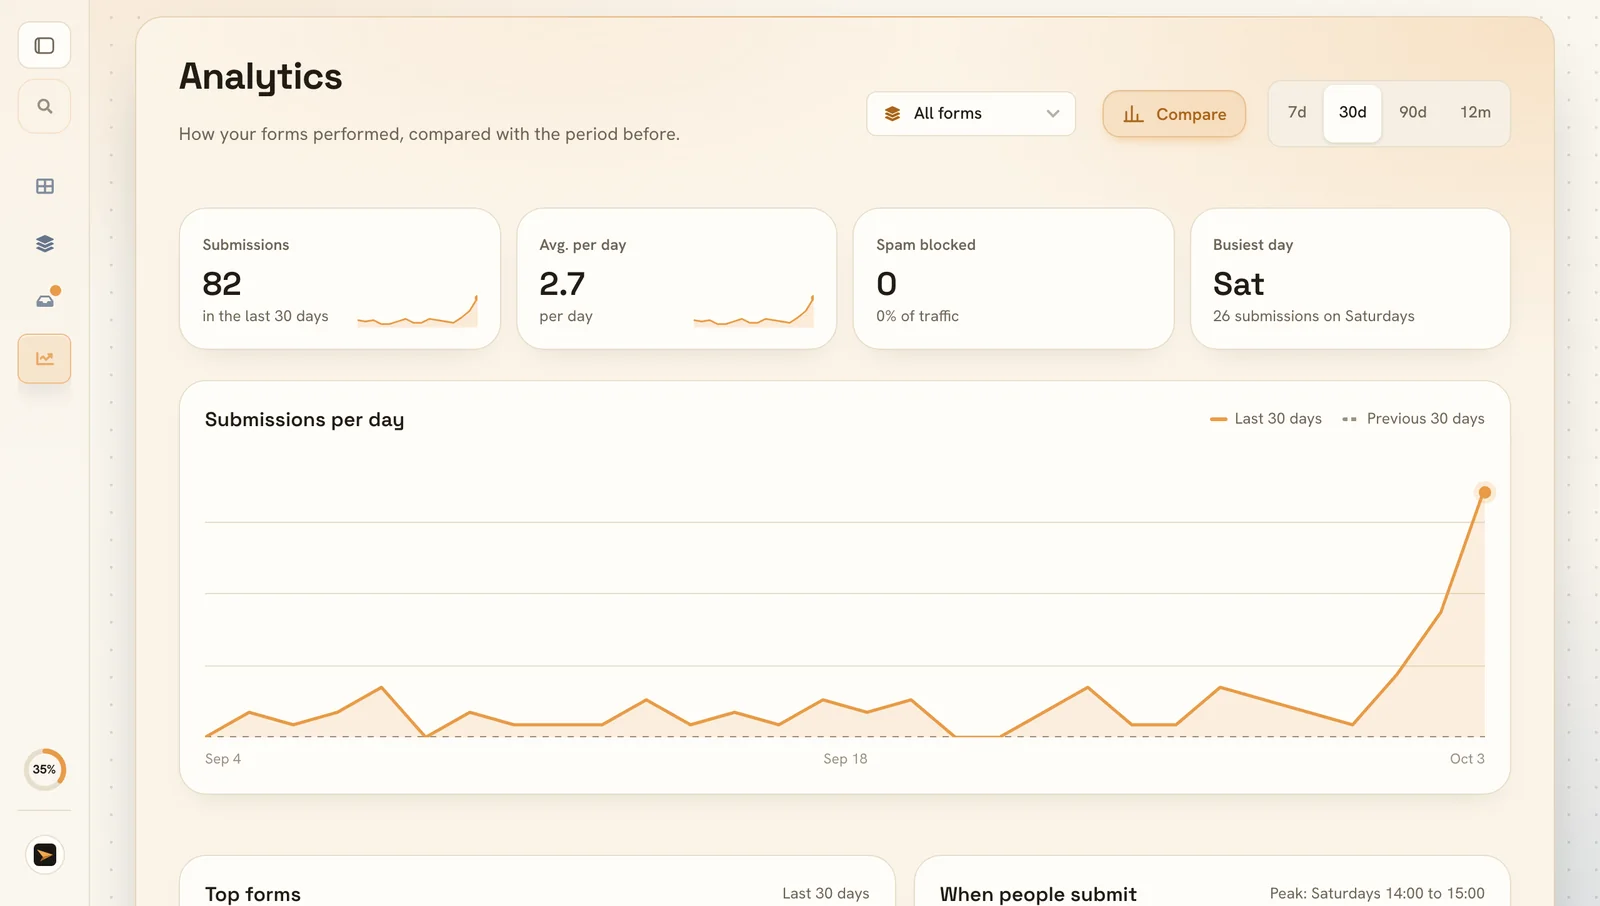Switch range to 90d
Viewport: 1600px width, 906px height.
point(1412,113)
